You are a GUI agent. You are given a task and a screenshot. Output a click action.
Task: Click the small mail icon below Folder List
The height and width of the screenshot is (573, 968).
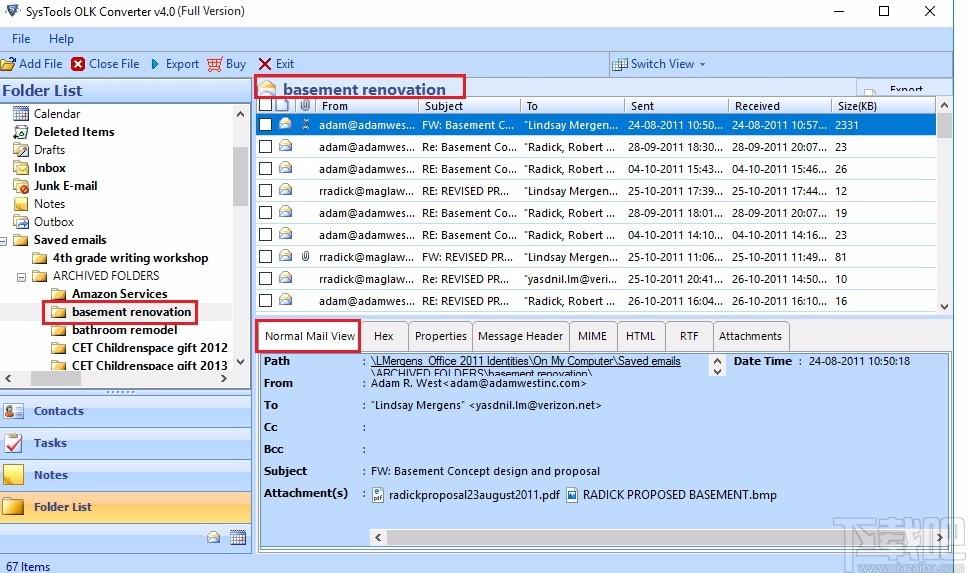tap(214, 537)
